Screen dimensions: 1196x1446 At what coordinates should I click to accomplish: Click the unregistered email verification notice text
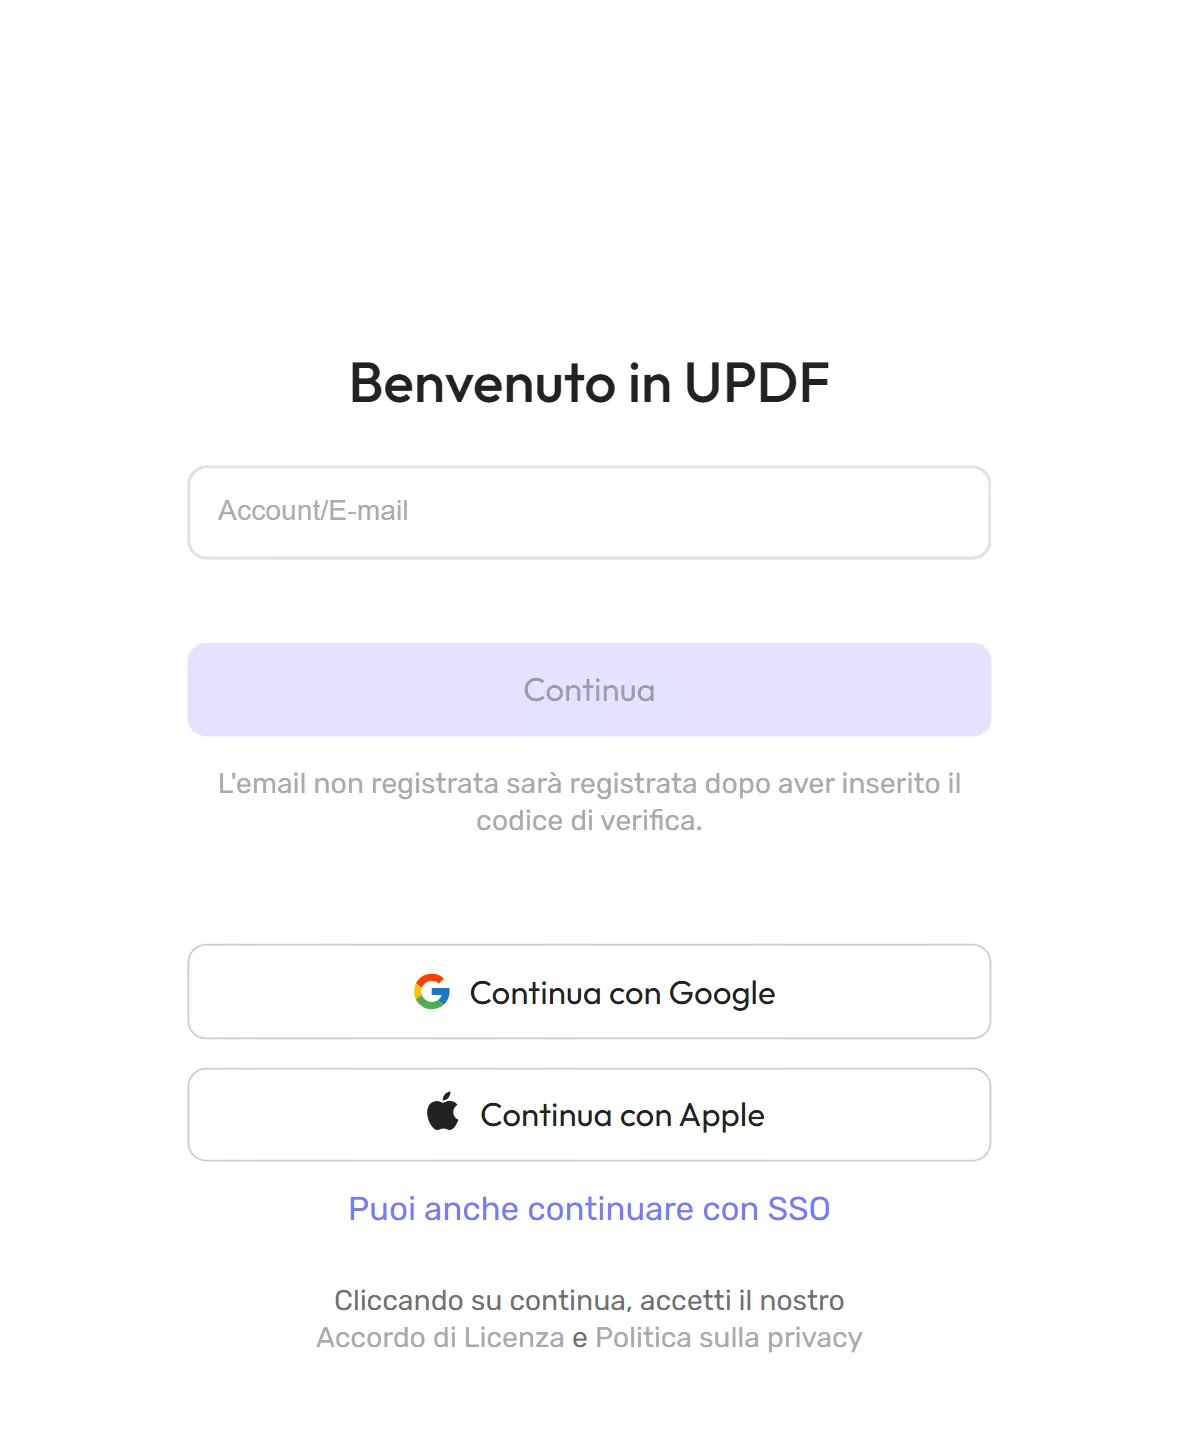tap(589, 802)
